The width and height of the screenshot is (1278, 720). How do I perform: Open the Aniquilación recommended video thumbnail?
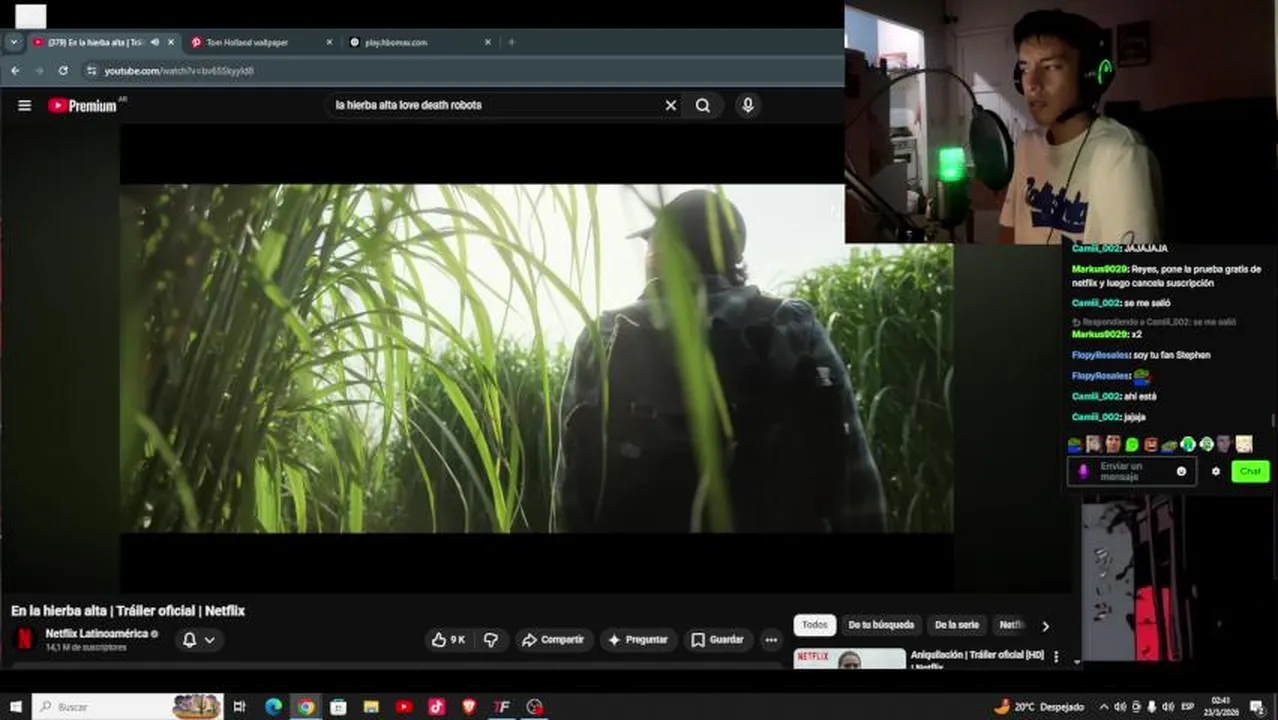[850, 658]
